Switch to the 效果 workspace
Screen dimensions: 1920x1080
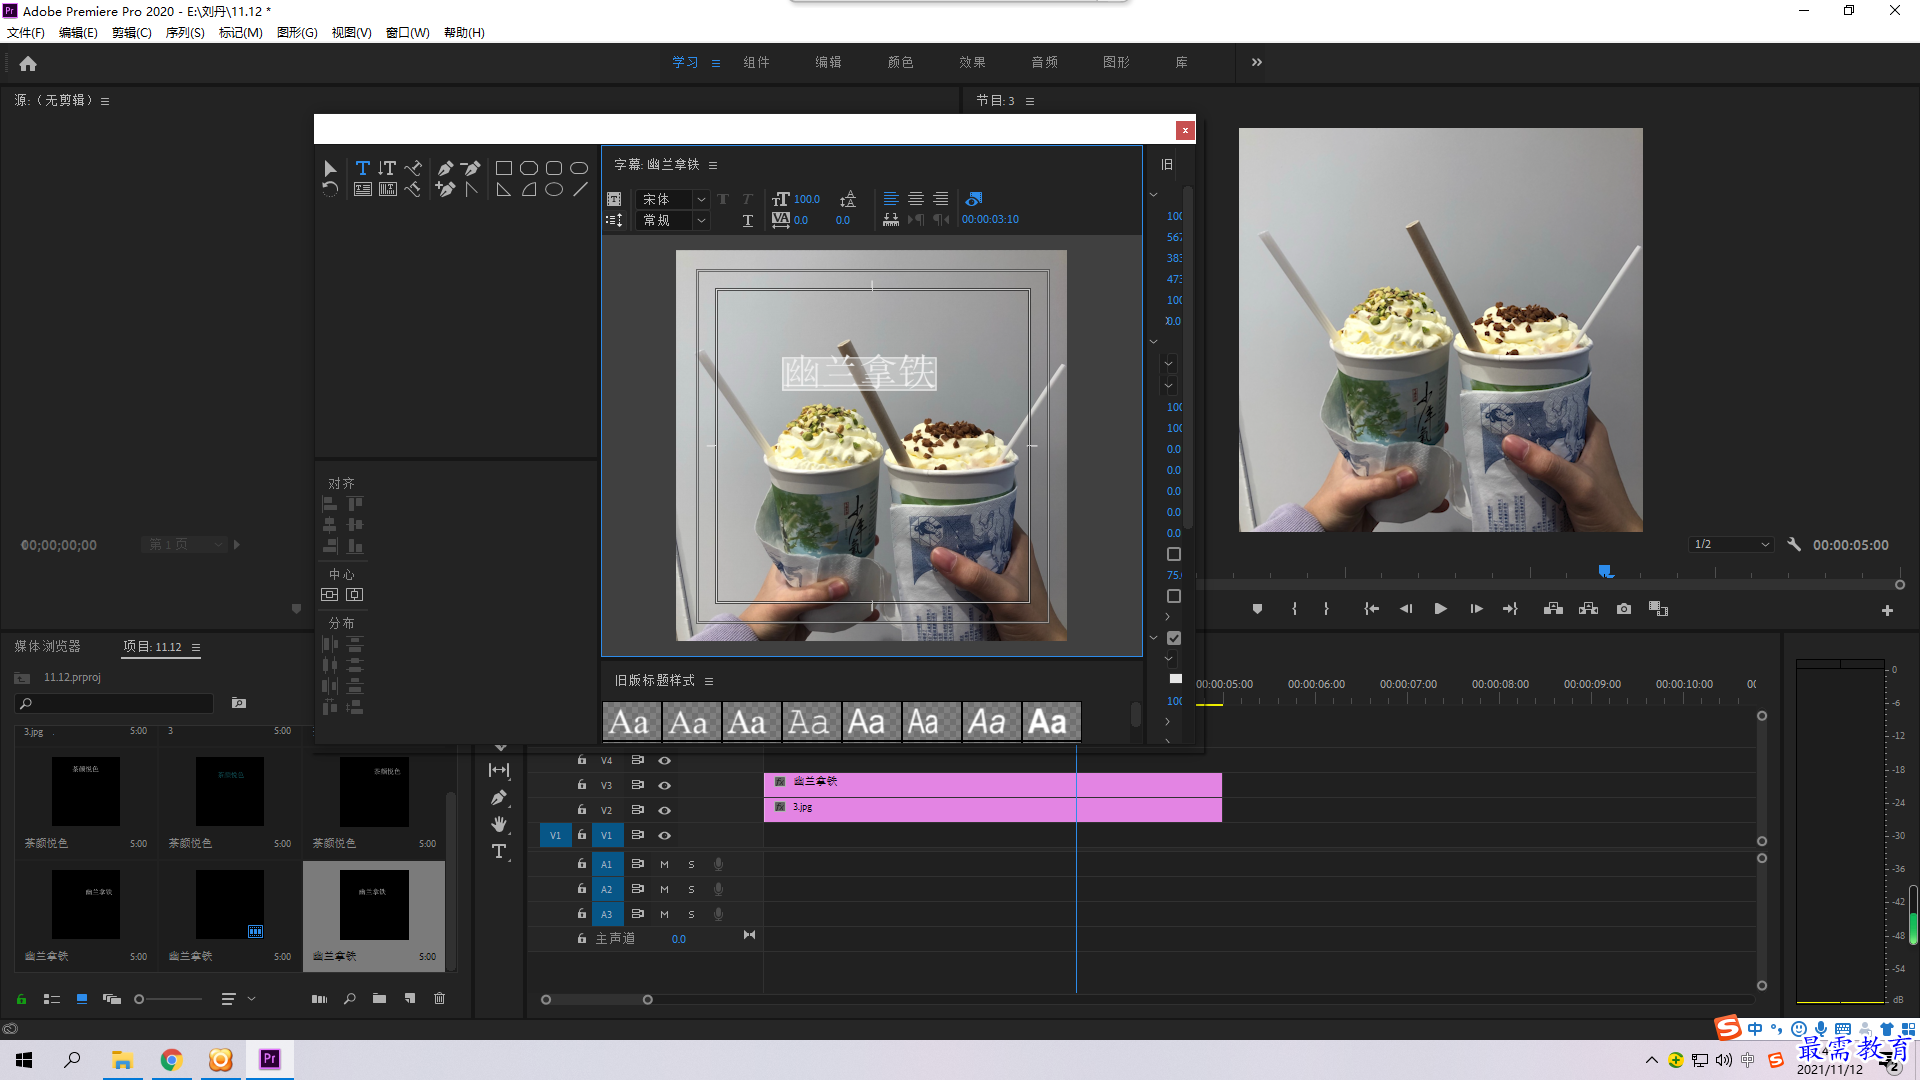pos(972,63)
